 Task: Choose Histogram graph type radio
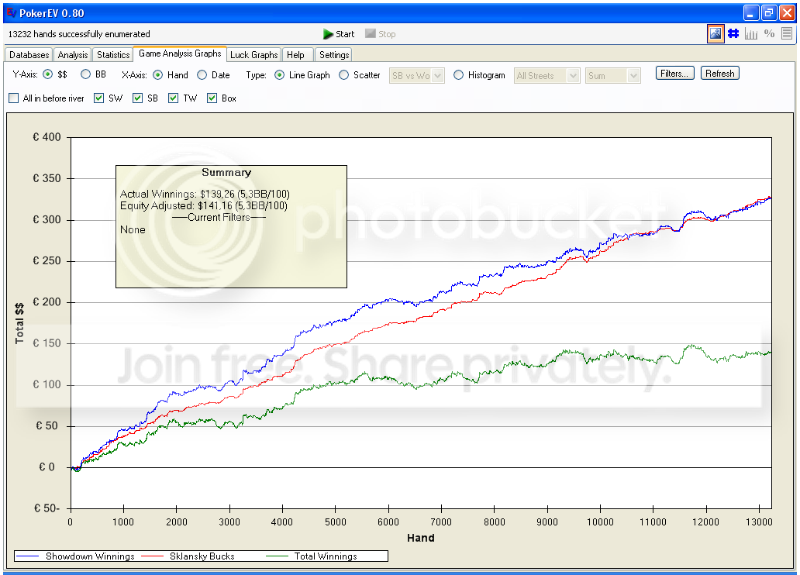click(459, 75)
